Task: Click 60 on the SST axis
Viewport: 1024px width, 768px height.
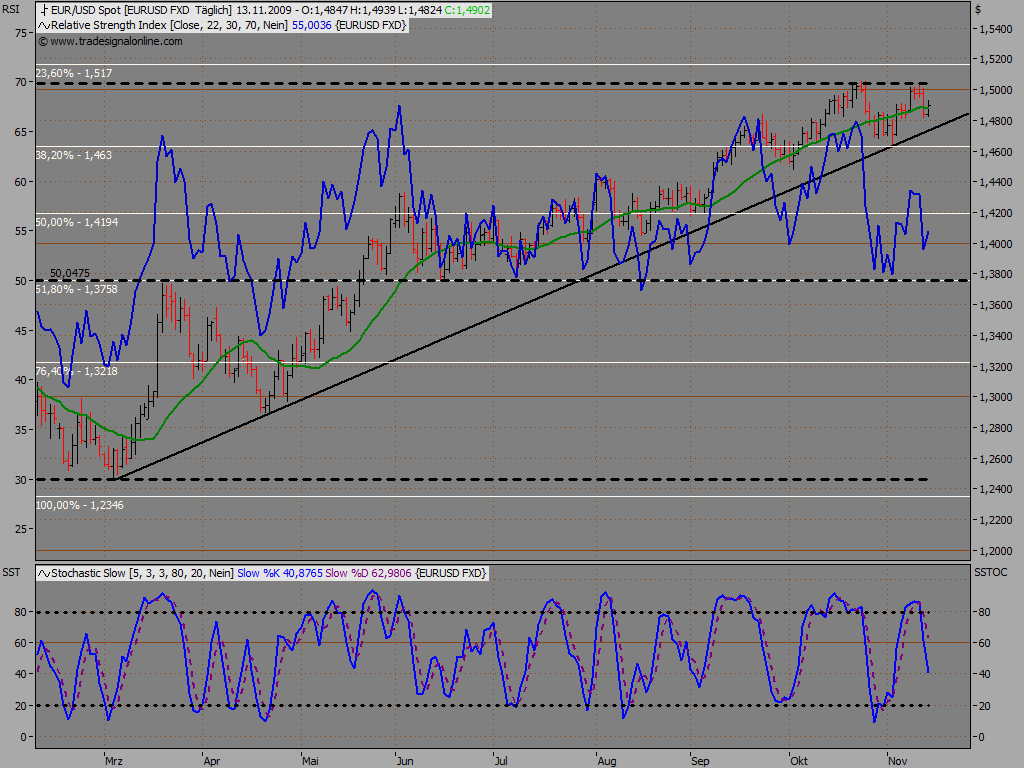Action: [x=21, y=643]
